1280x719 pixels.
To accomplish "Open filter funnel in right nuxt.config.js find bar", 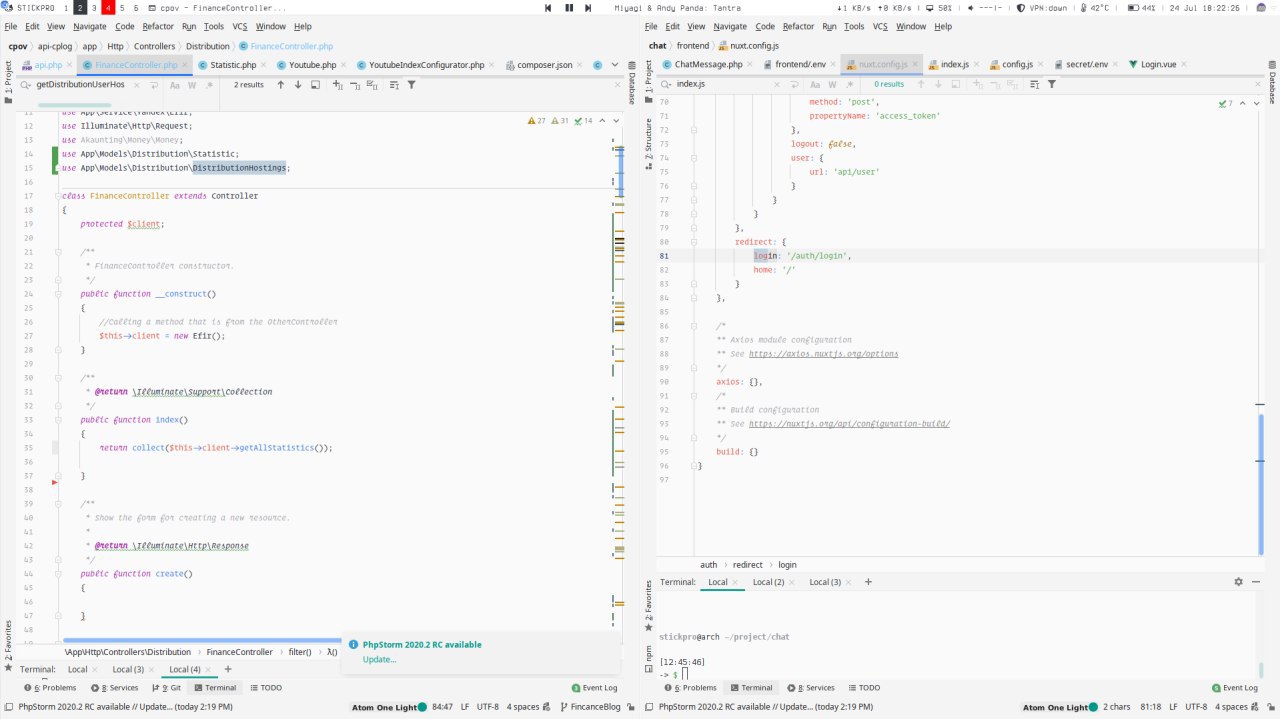I will pos(1051,84).
